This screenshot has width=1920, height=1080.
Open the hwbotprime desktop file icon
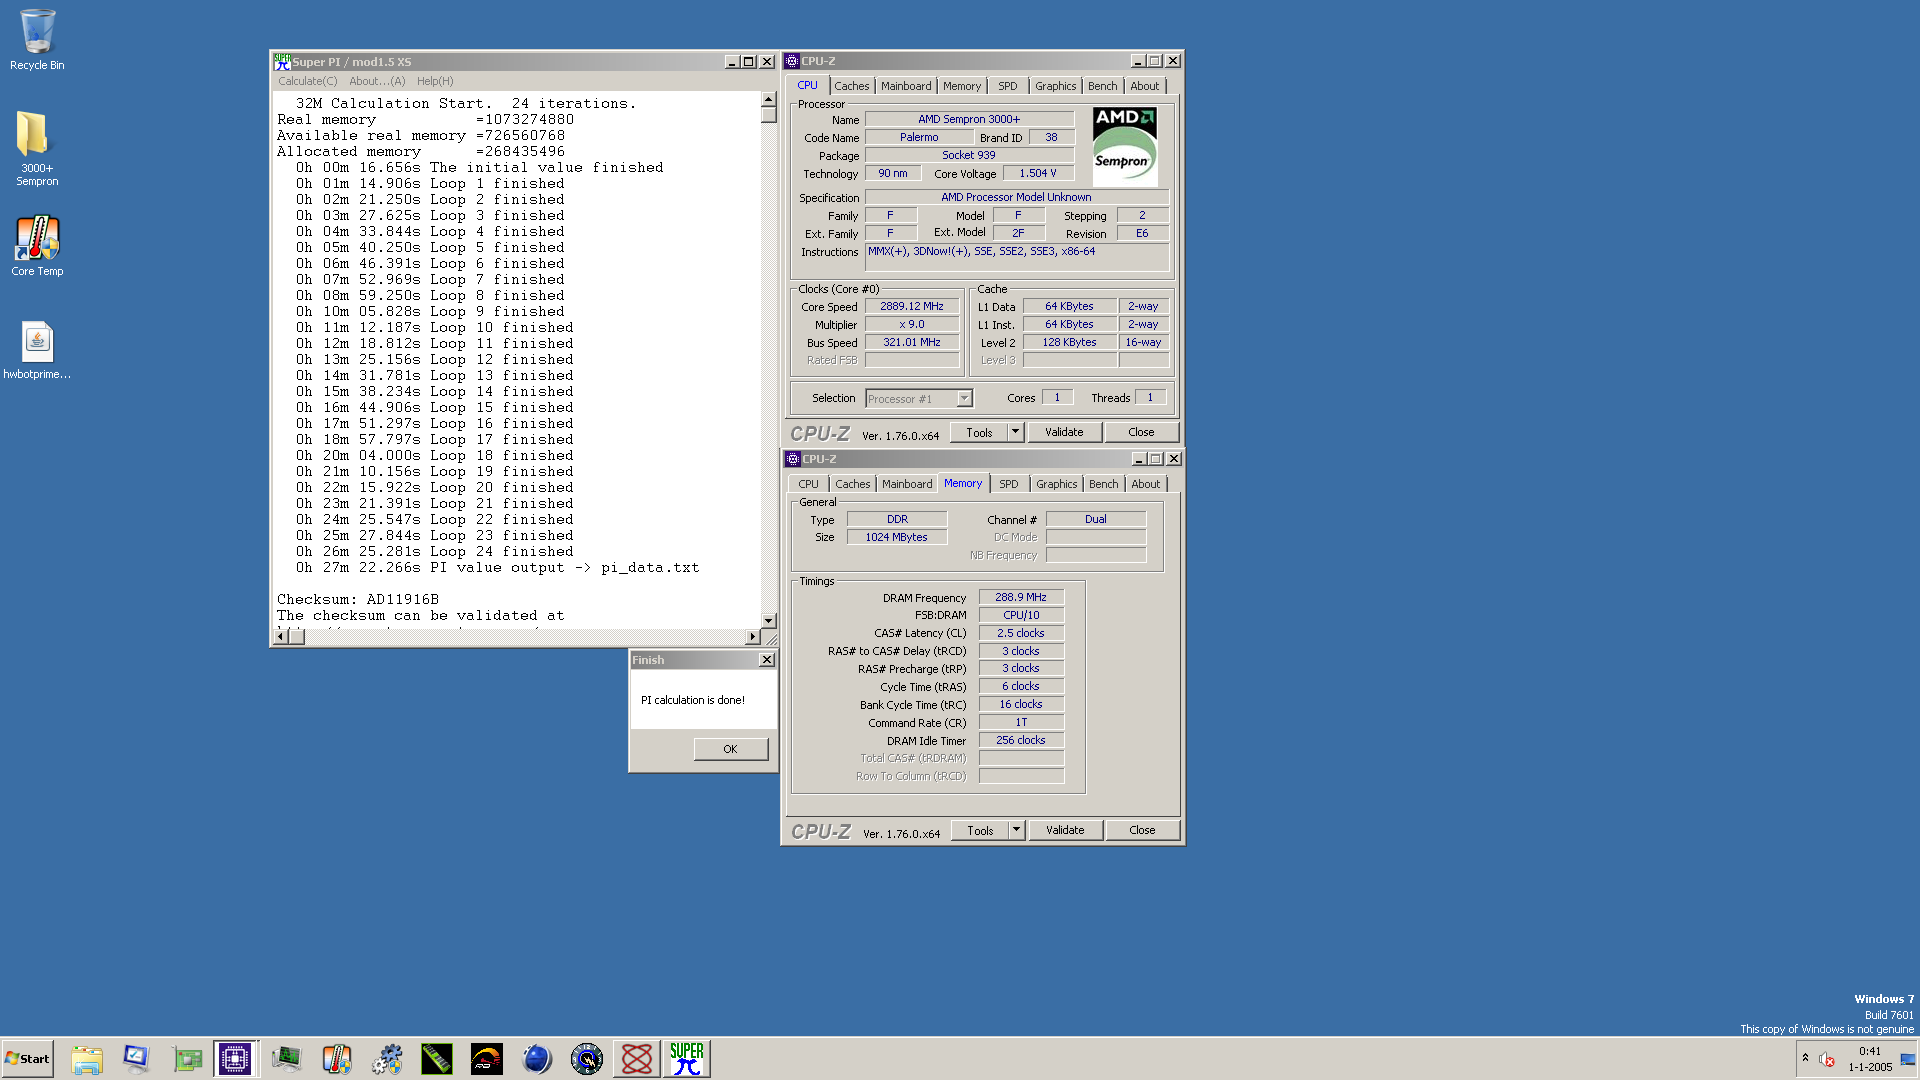[x=37, y=350]
